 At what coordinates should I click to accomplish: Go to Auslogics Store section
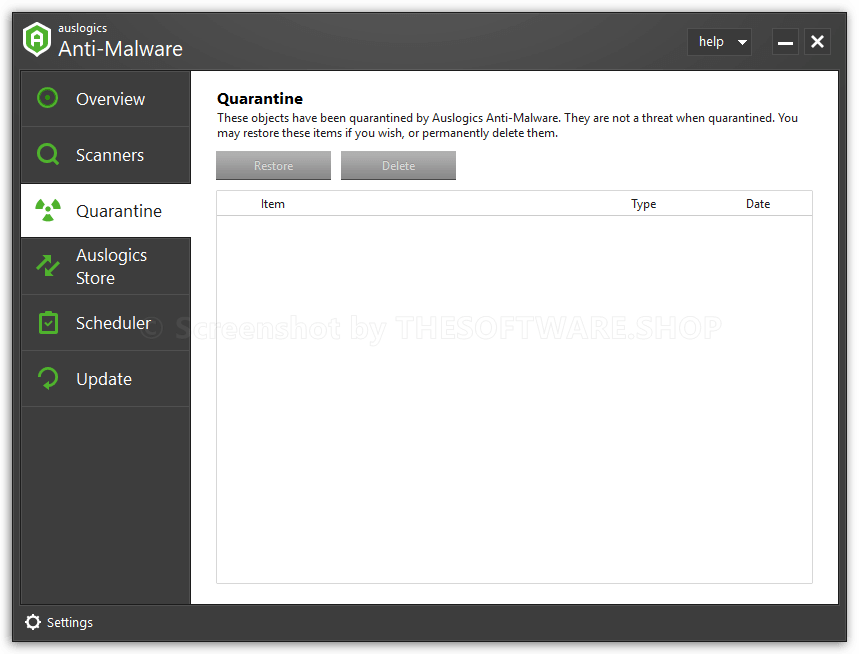106,267
